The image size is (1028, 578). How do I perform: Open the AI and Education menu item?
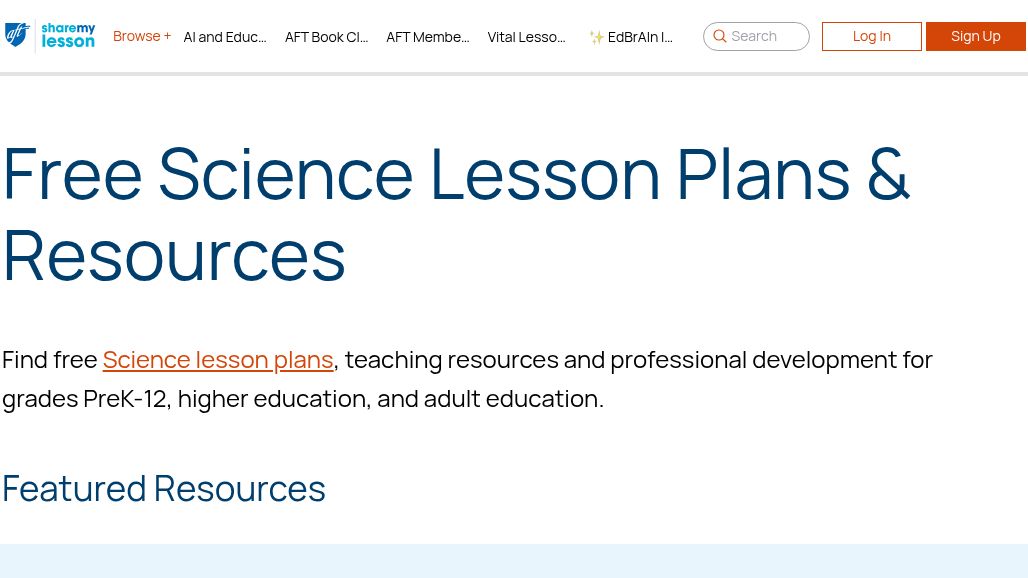pyautogui.click(x=224, y=37)
